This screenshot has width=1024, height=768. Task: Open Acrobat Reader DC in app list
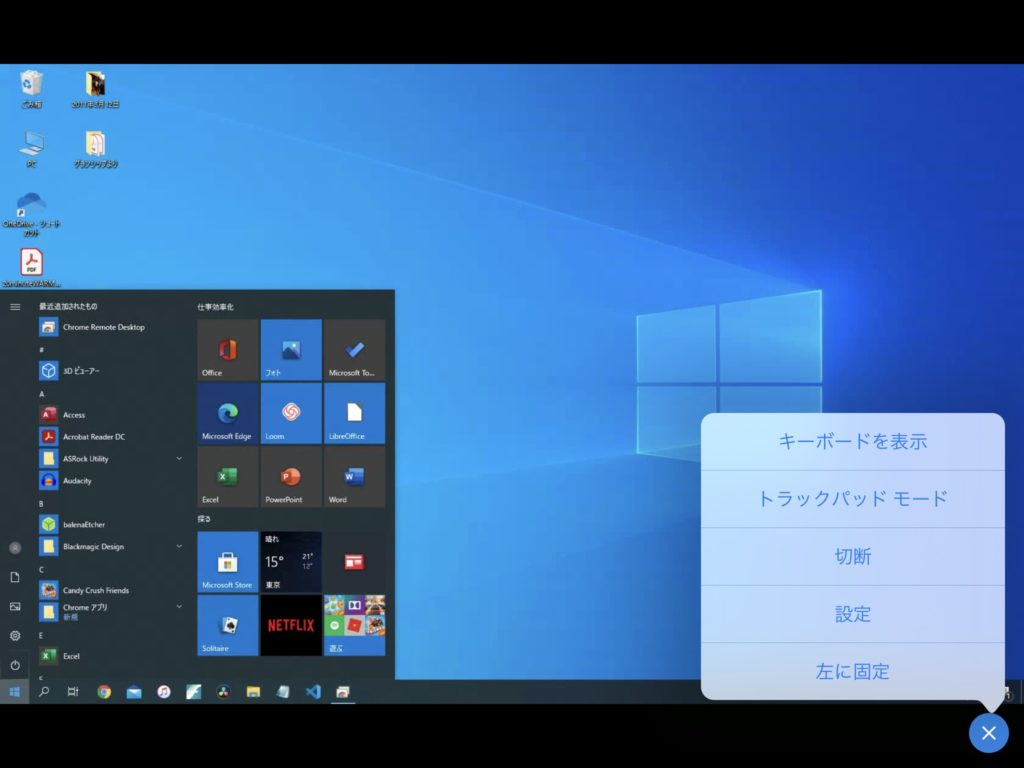[111, 436]
